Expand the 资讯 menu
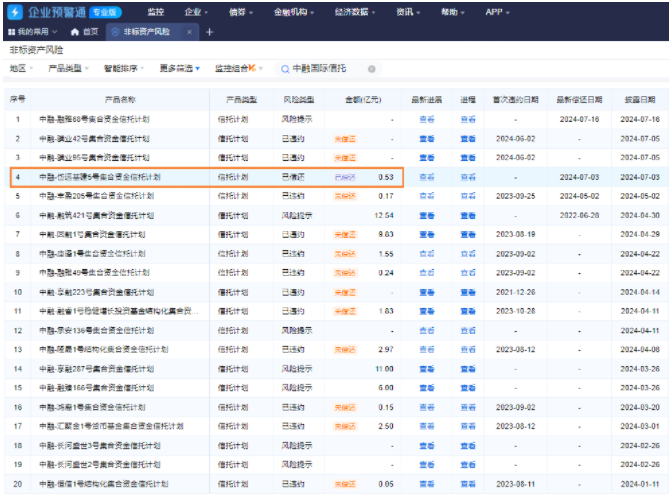Image resolution: width=671 pixels, height=500 pixels. coord(408,12)
